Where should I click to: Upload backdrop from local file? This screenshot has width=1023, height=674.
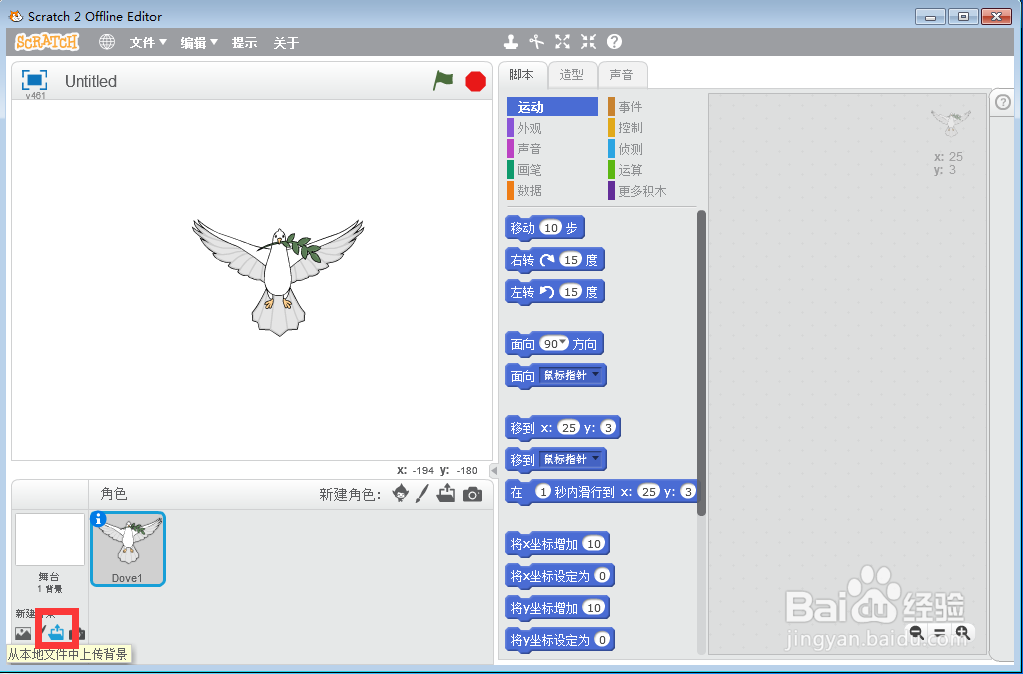(x=57, y=632)
